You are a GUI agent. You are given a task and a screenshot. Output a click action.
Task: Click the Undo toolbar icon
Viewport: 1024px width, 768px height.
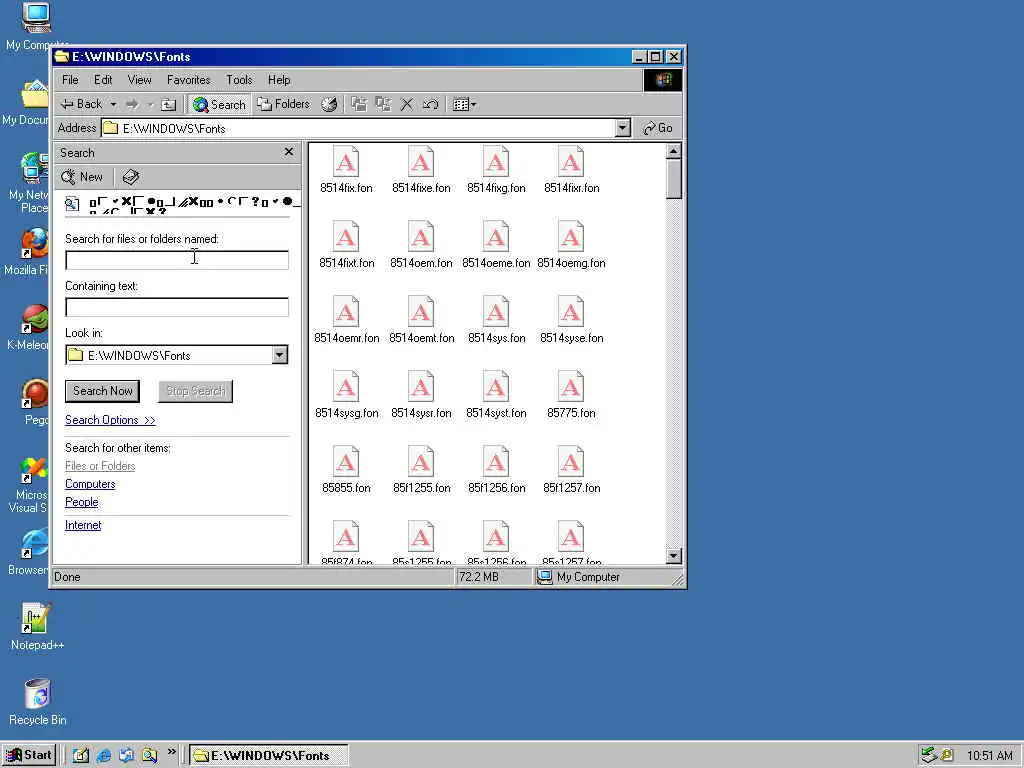pos(430,104)
